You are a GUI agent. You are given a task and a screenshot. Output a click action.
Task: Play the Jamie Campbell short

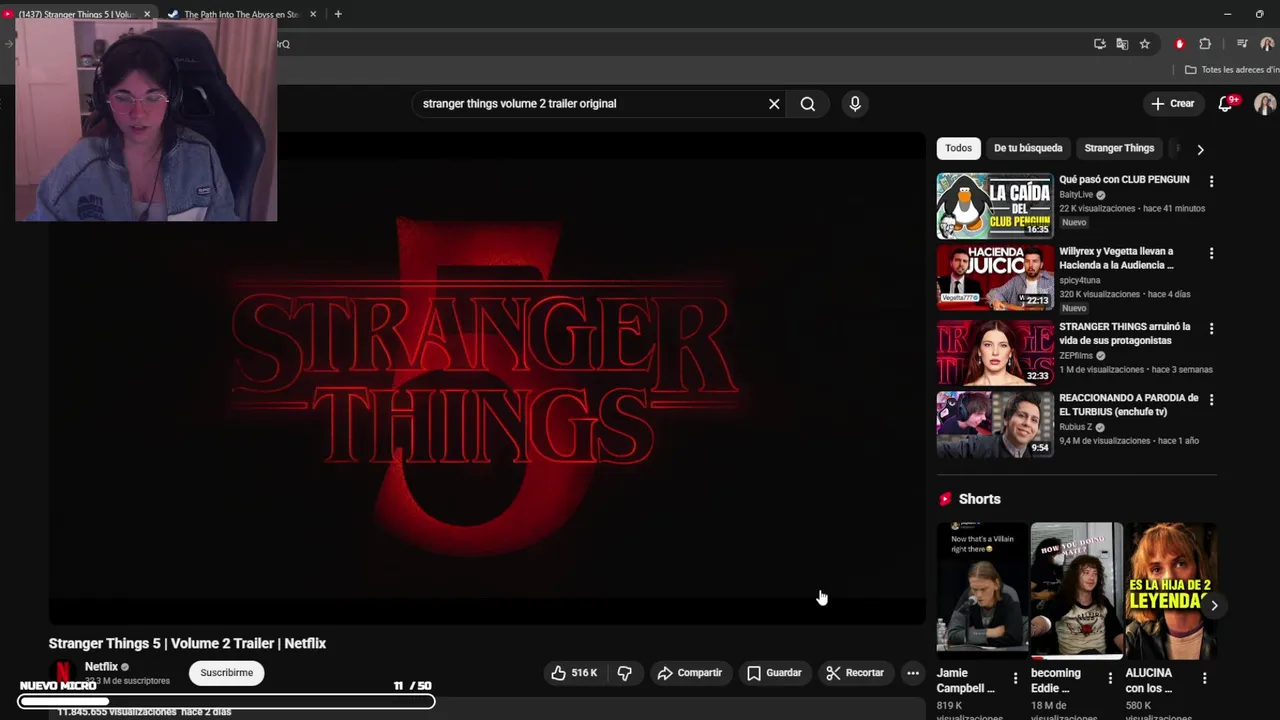pos(982,589)
